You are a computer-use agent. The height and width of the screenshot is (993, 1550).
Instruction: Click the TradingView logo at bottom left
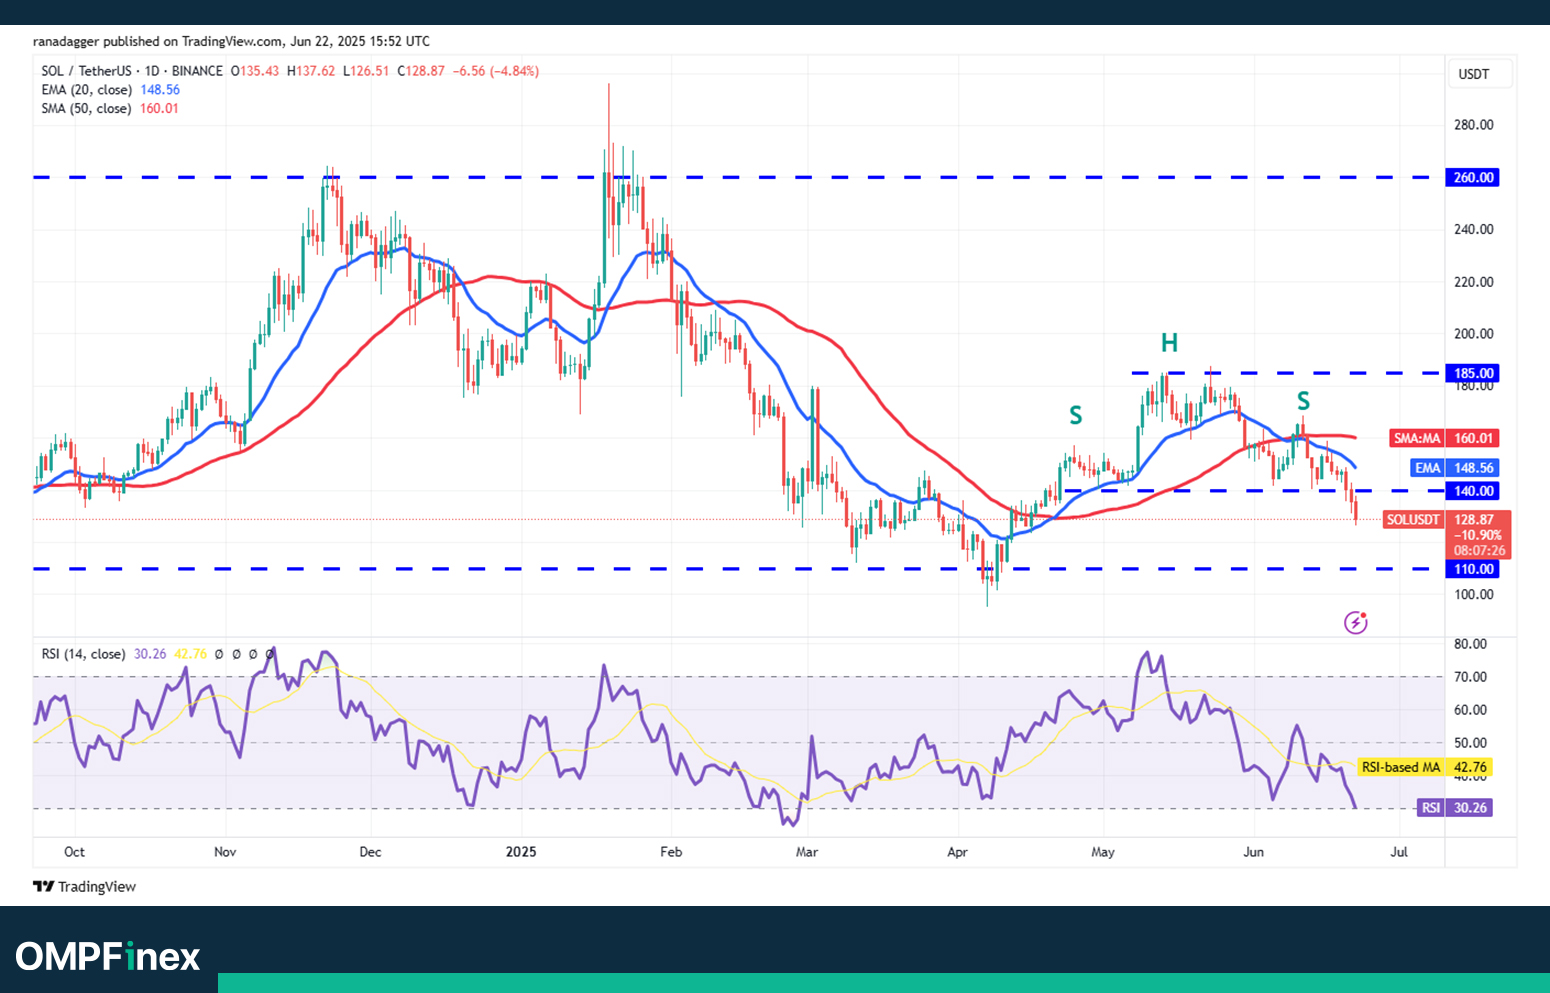pyautogui.click(x=84, y=886)
